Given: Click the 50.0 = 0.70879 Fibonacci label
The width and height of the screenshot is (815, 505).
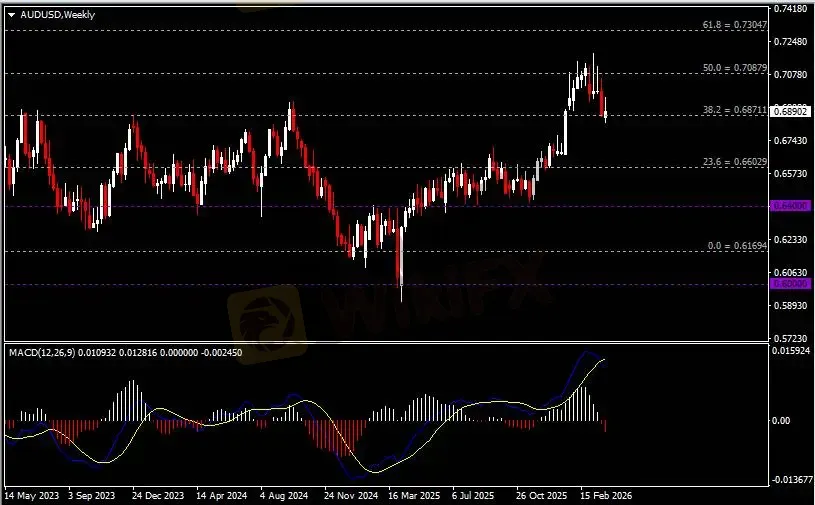Looking at the screenshot, I should [734, 67].
